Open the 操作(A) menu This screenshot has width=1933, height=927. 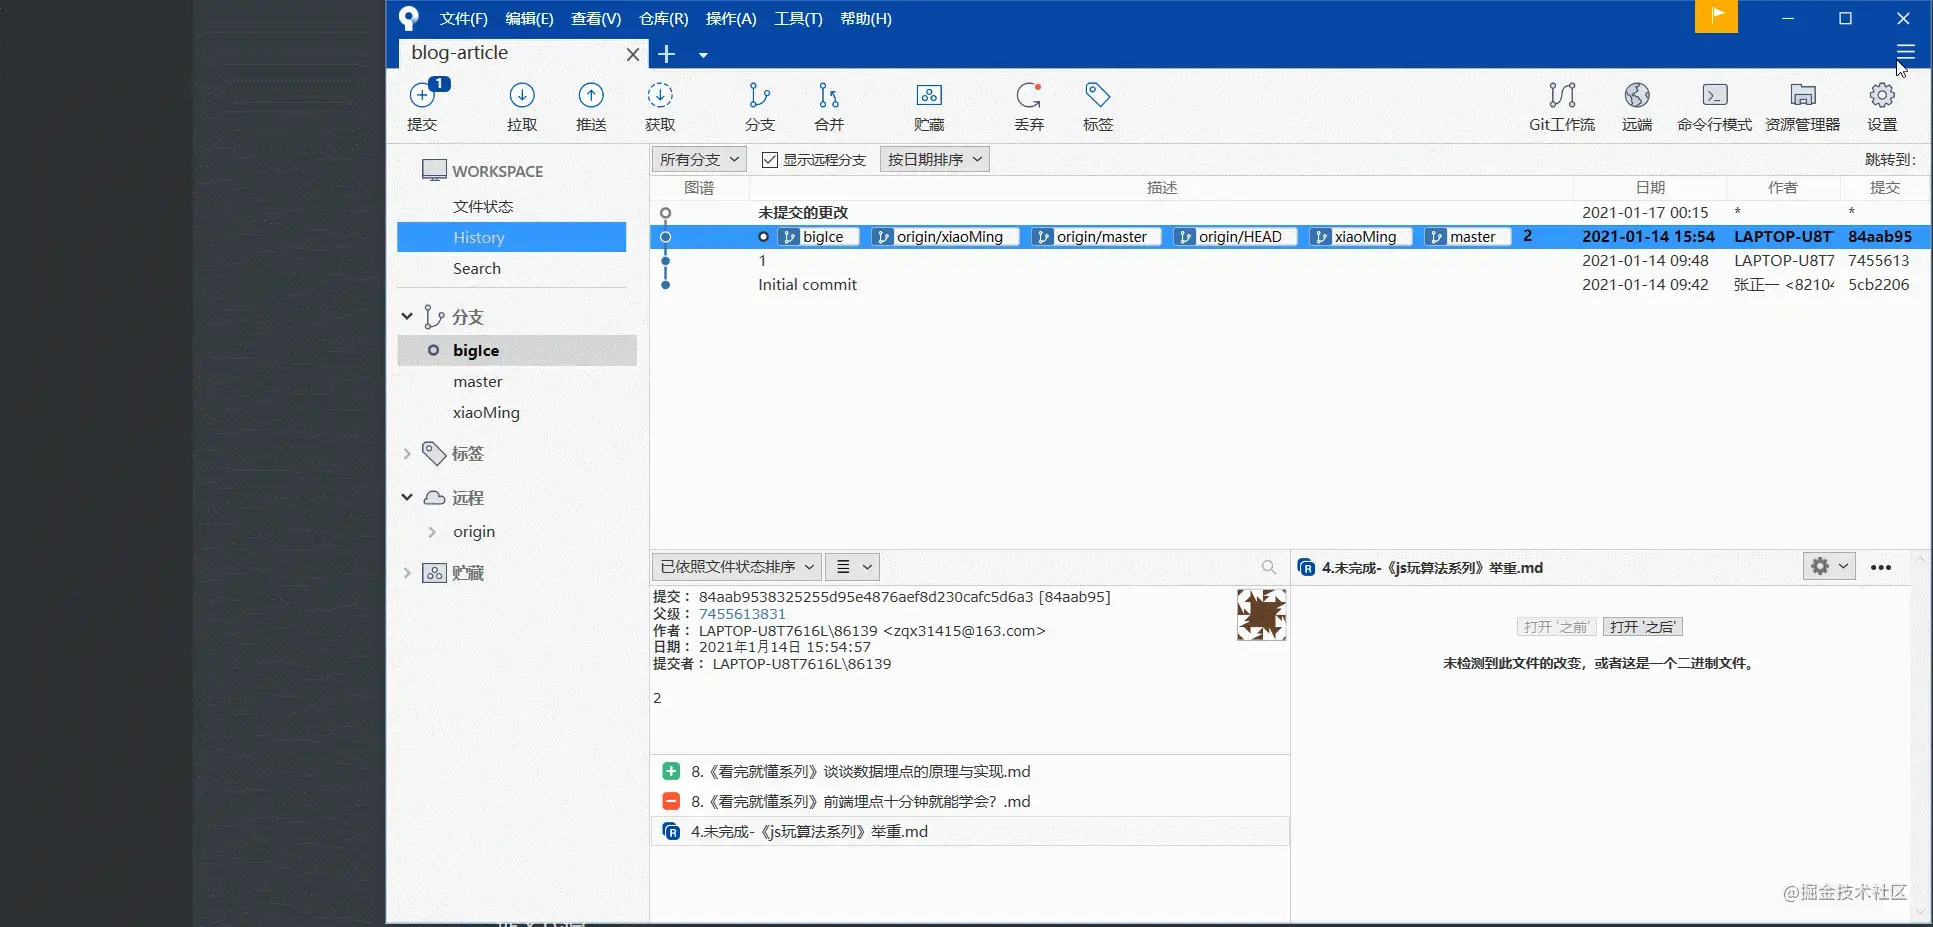[731, 19]
